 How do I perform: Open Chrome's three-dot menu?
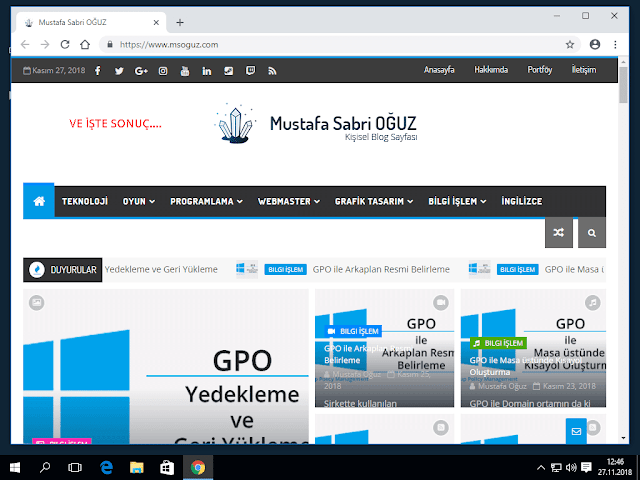[x=615, y=44]
